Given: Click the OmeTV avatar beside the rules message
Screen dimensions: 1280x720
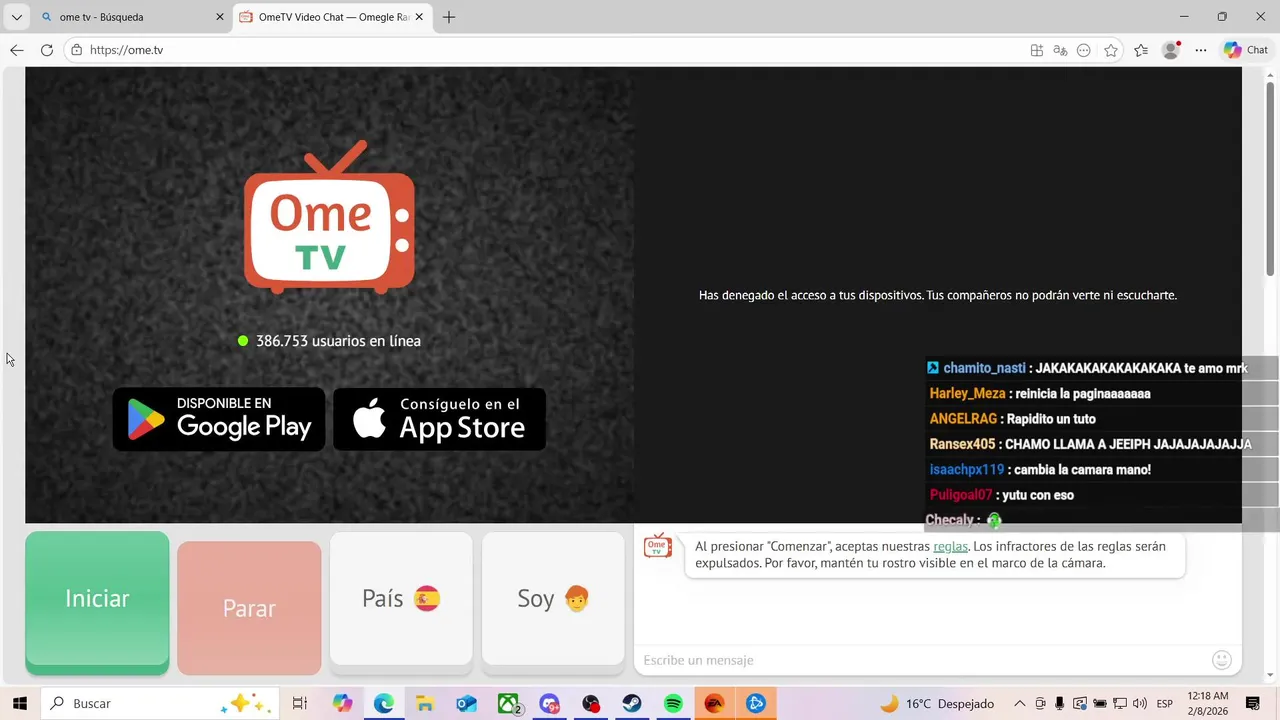Looking at the screenshot, I should click(x=657, y=546).
